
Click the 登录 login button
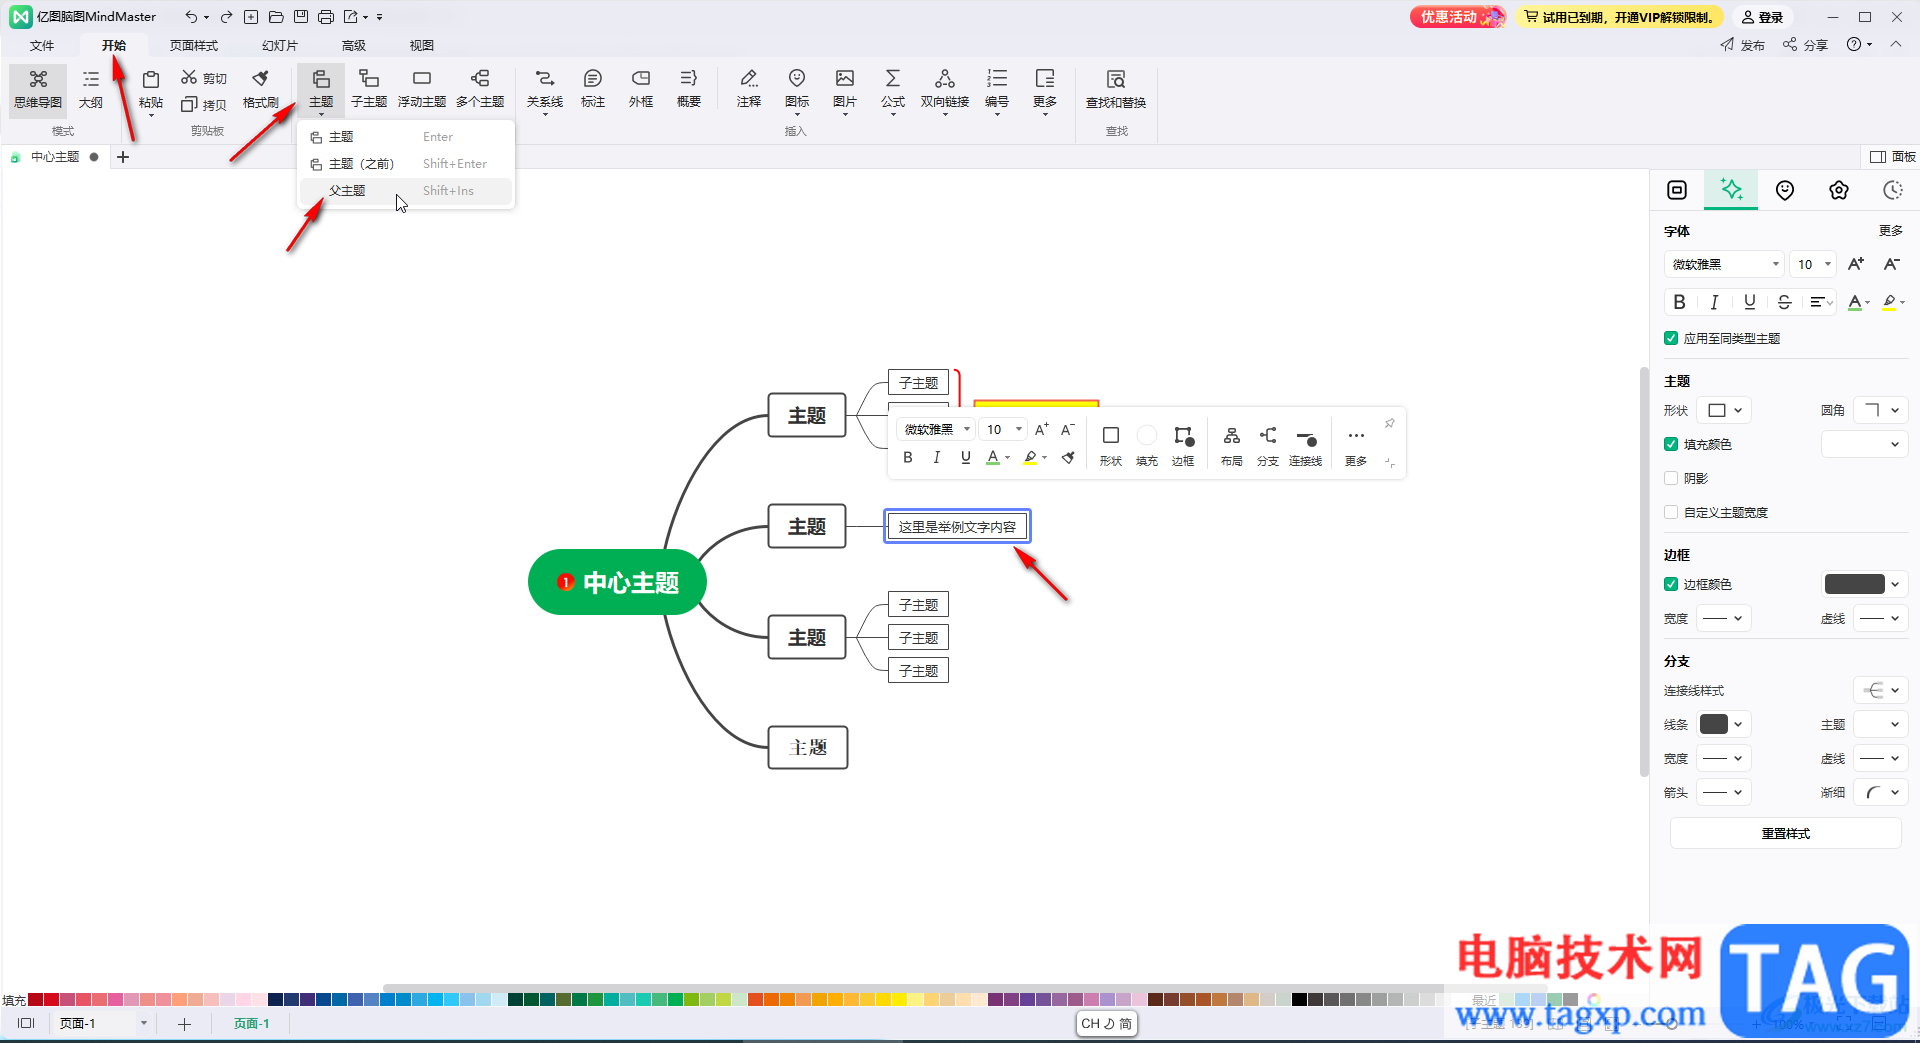click(x=1763, y=17)
